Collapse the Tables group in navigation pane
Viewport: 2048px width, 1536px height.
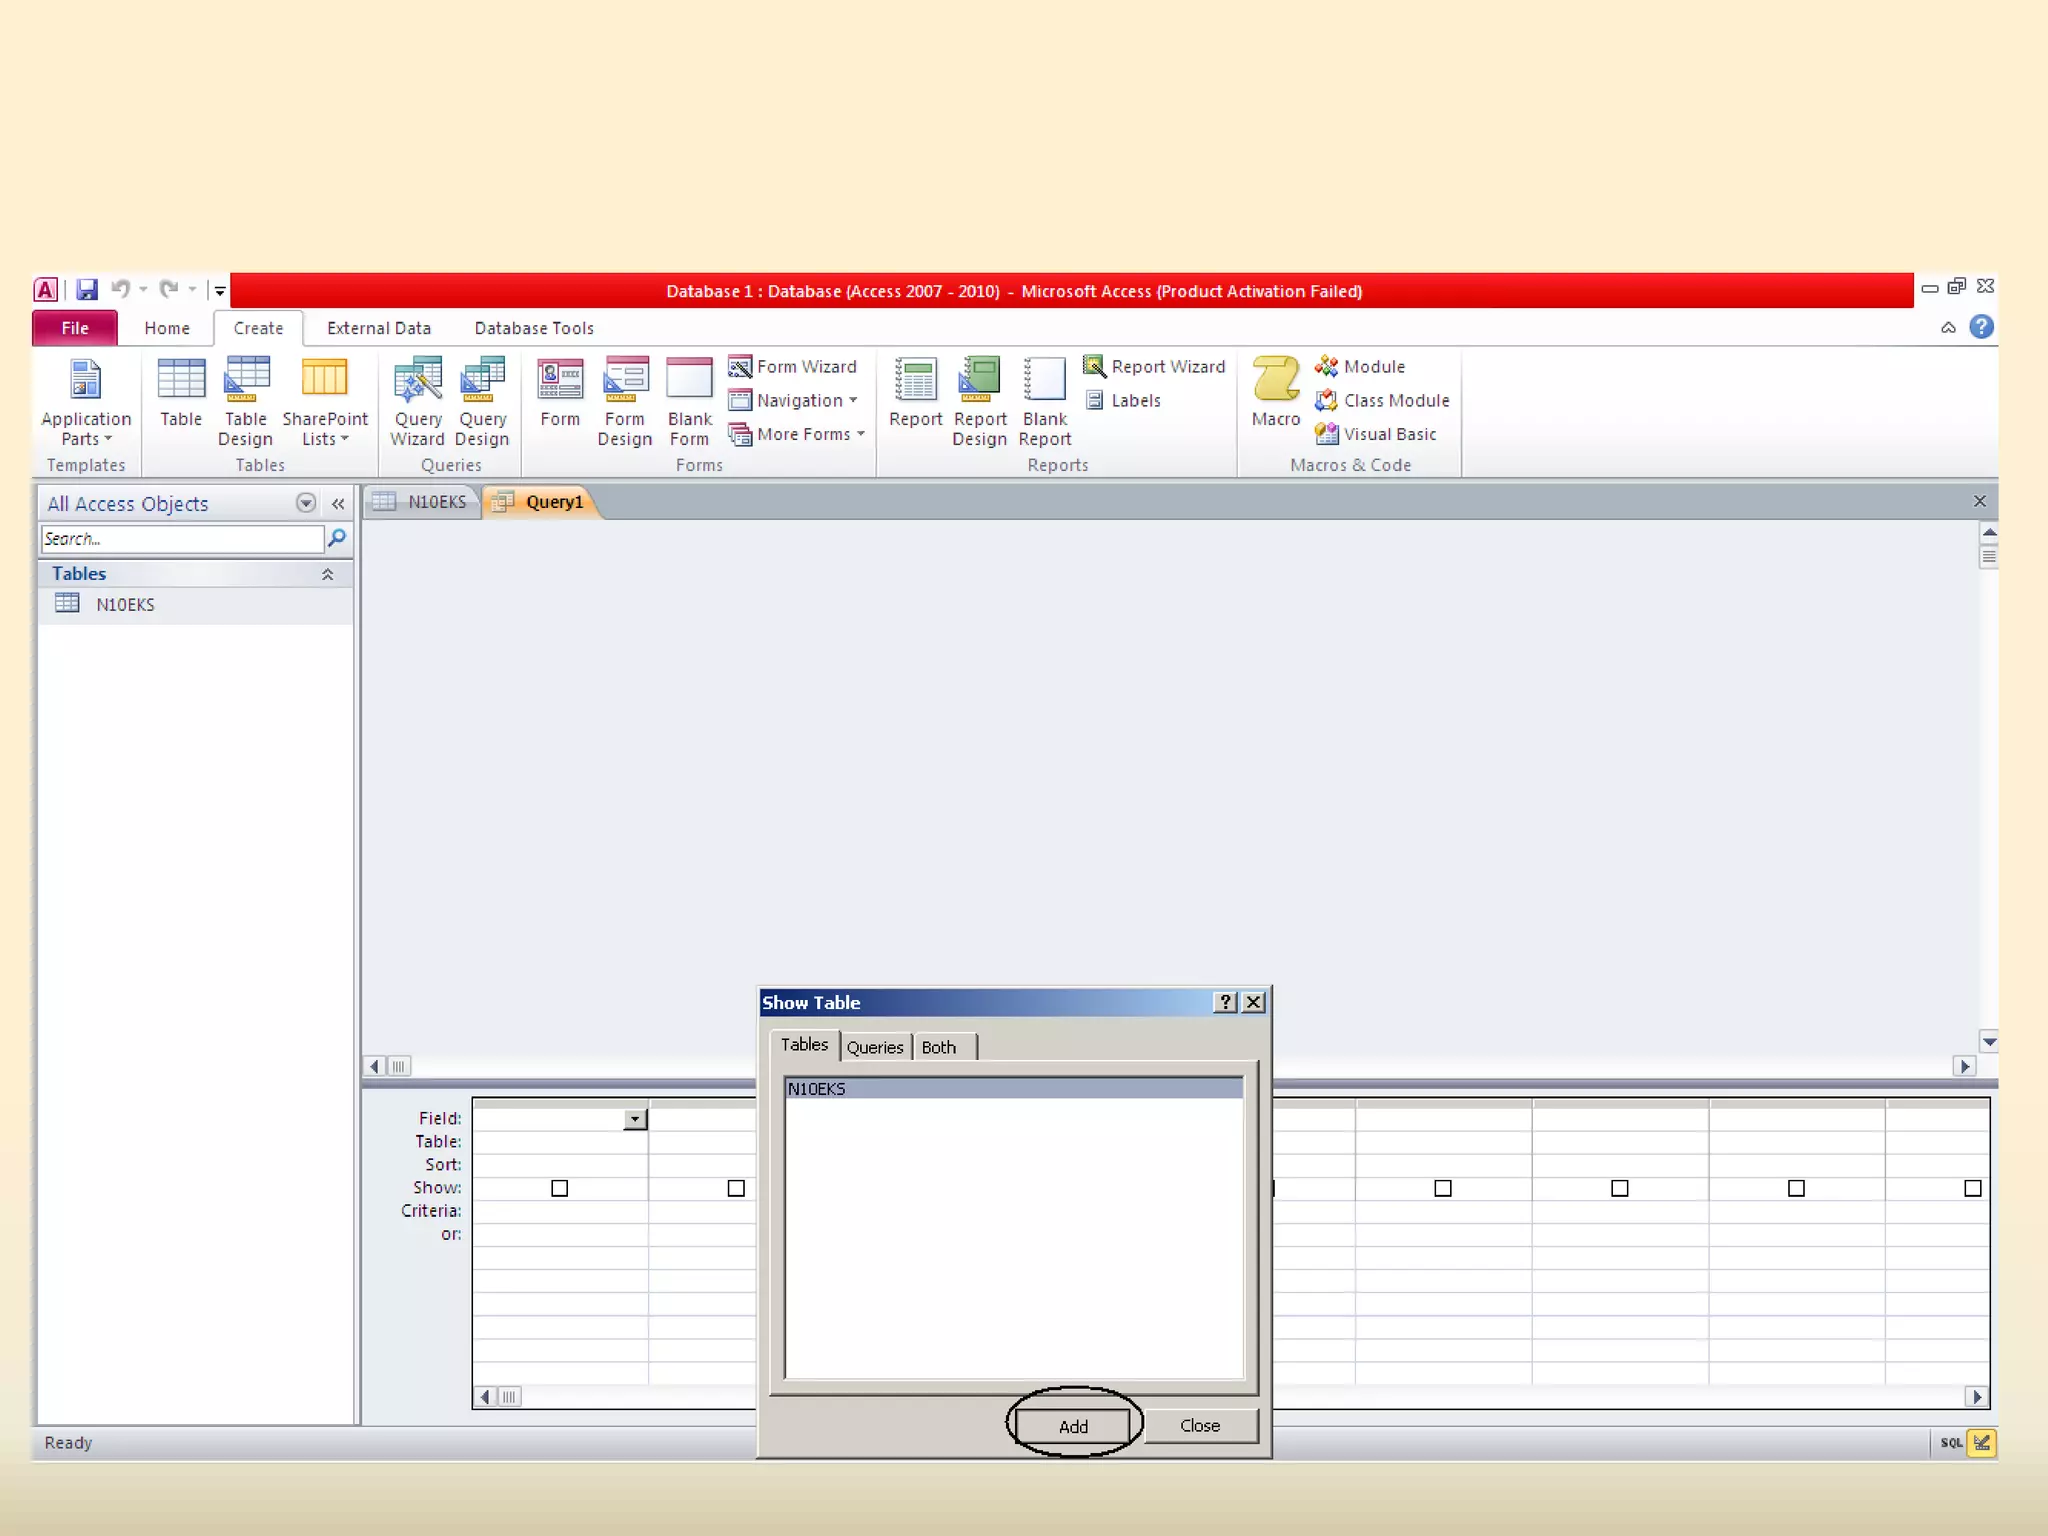[x=327, y=574]
